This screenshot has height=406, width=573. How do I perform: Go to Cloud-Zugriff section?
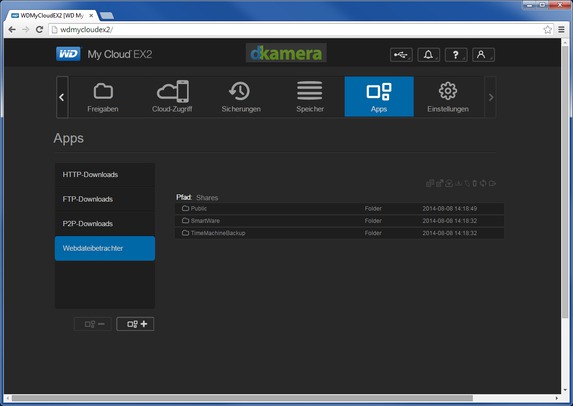click(172, 97)
